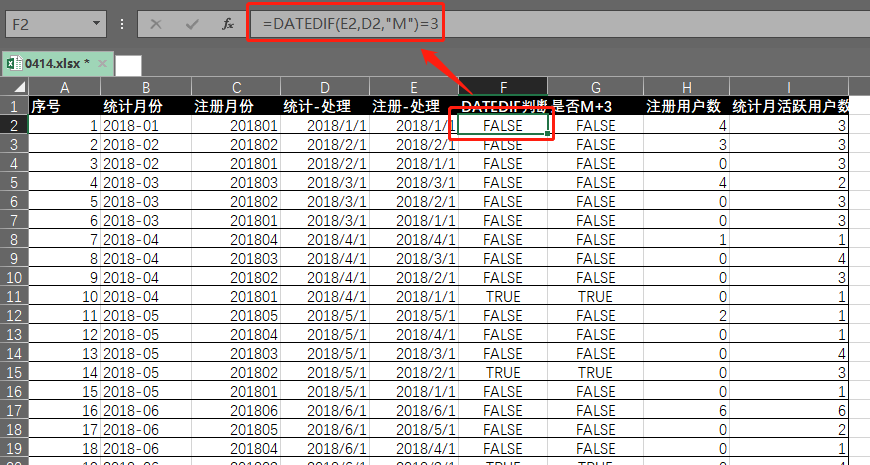This screenshot has width=870, height=465.
Task: Select column B header
Action: click(146, 87)
